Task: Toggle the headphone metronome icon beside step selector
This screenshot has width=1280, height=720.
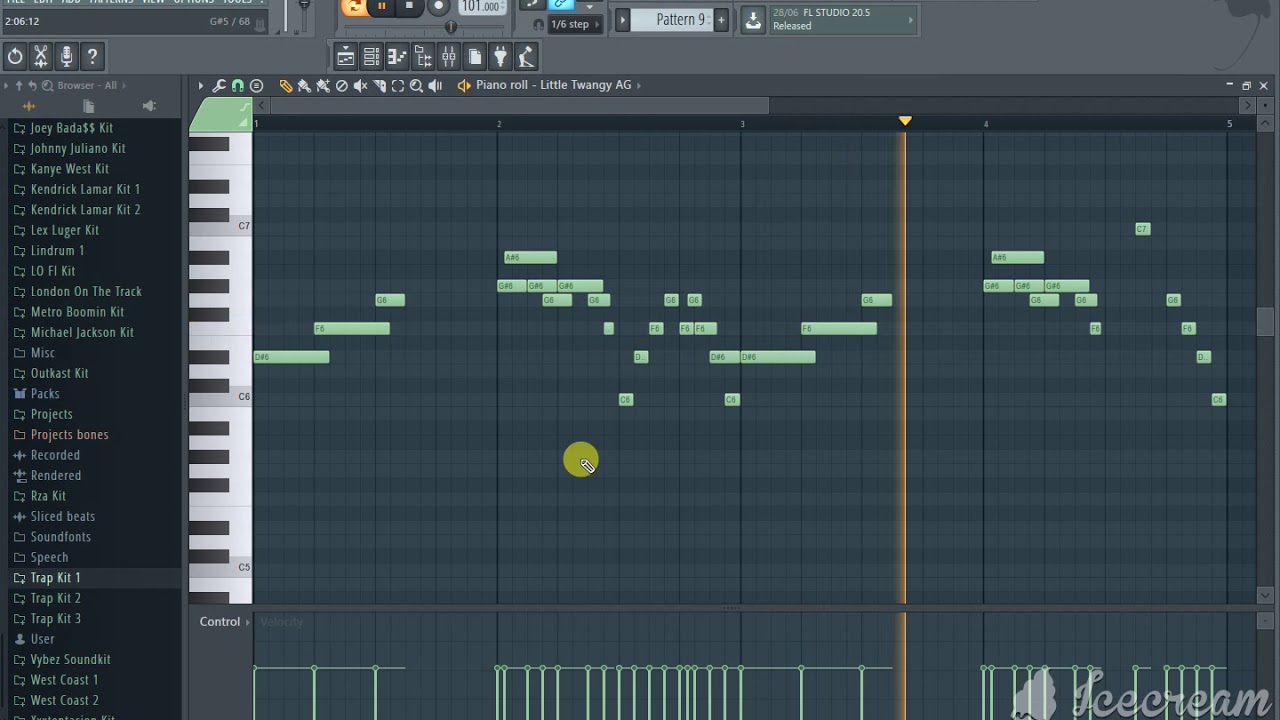Action: point(539,24)
